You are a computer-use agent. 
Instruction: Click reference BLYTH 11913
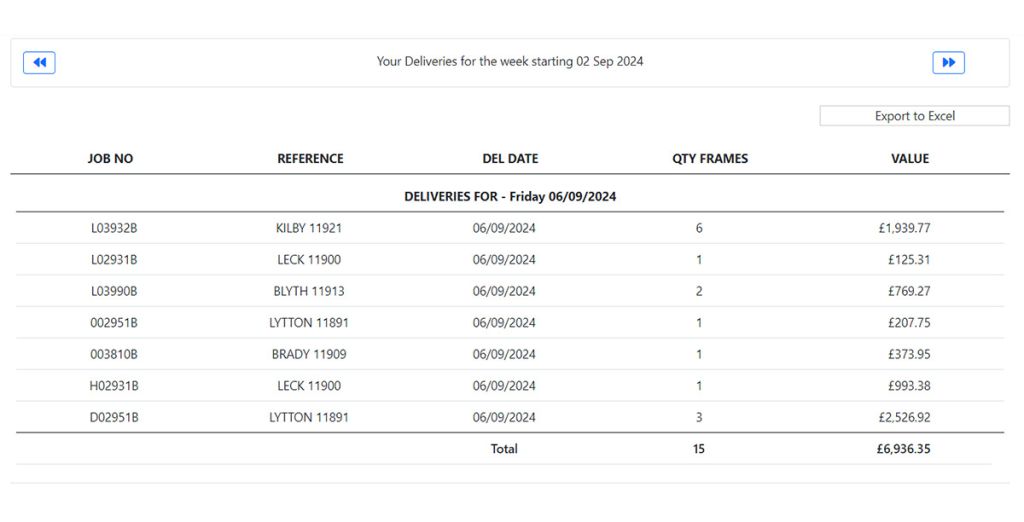pyautogui.click(x=309, y=291)
